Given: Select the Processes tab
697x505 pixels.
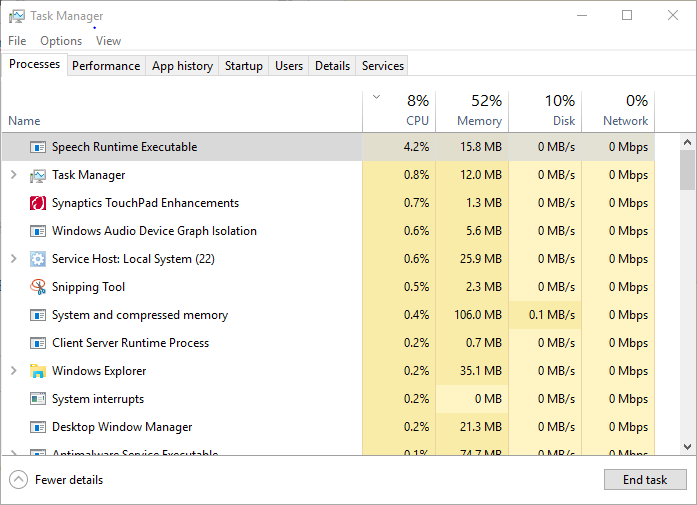Looking at the screenshot, I should point(34,64).
